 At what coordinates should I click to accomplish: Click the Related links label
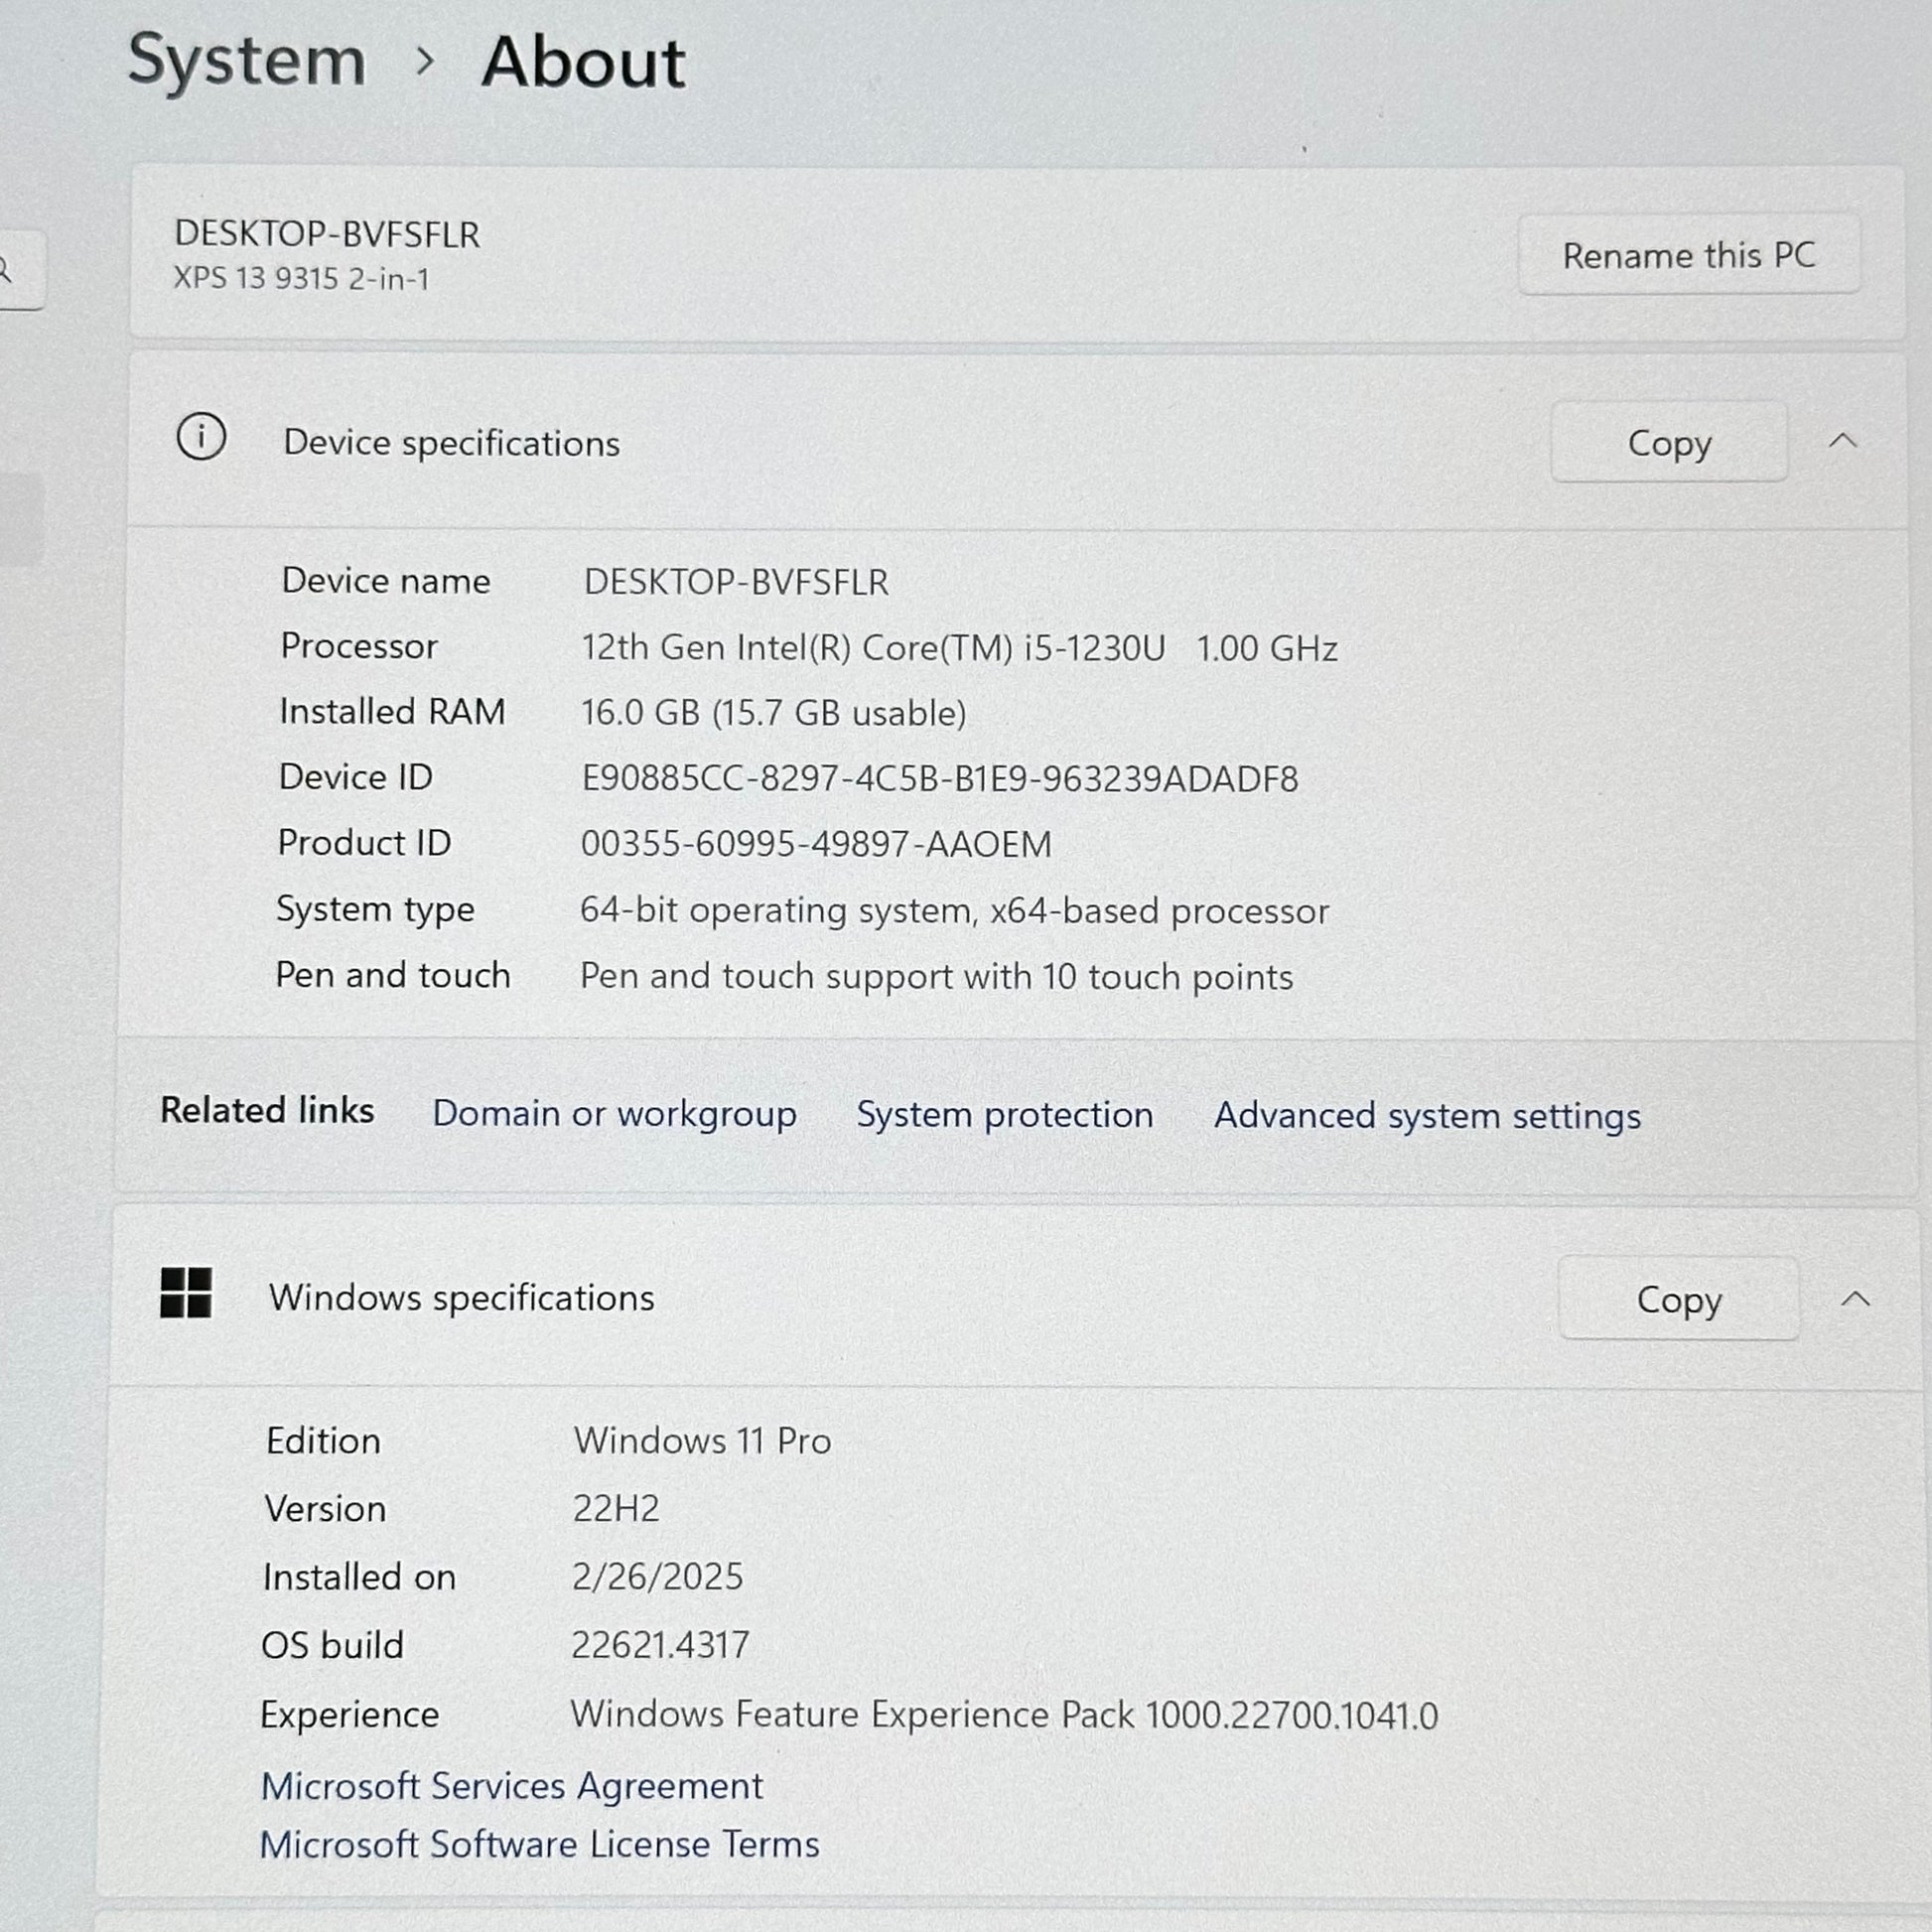tap(267, 1110)
